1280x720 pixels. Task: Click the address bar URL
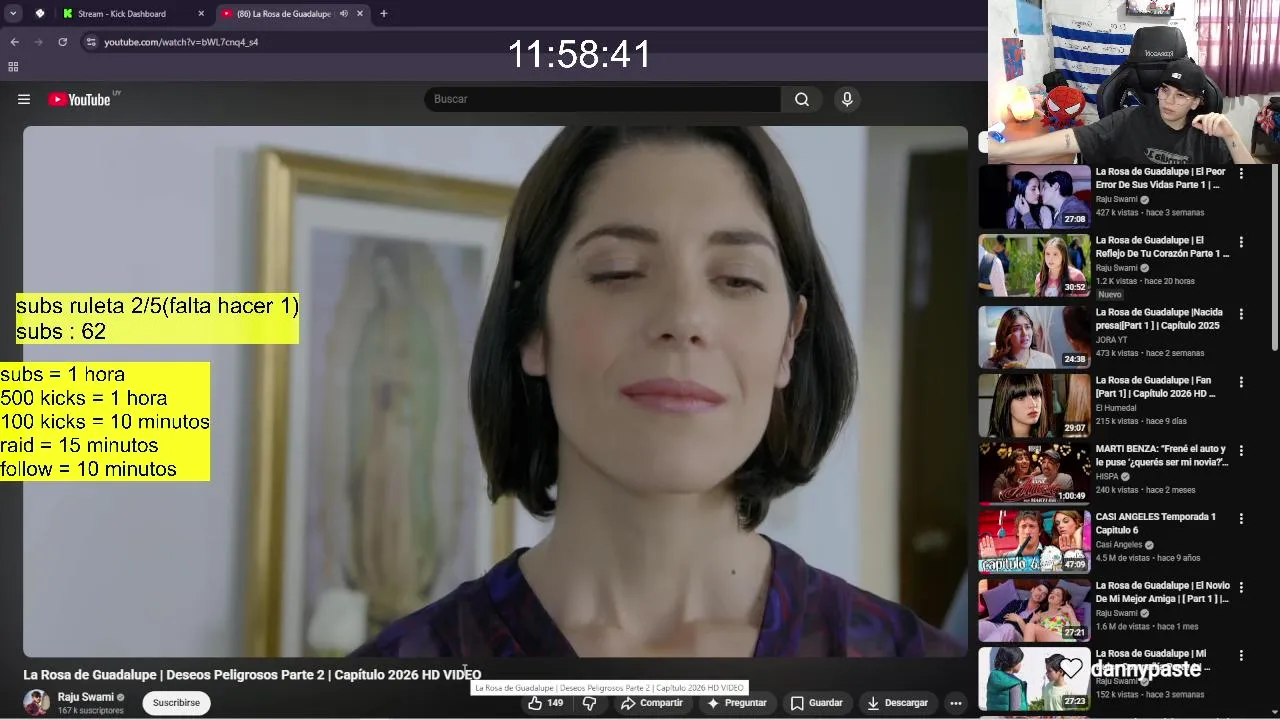pos(181,42)
